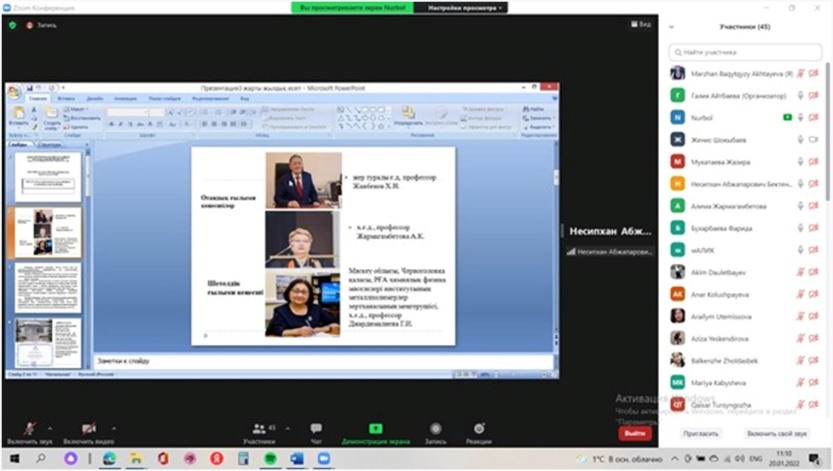Open Spotify from Windows taskbar
833x471 pixels.
tap(269, 459)
